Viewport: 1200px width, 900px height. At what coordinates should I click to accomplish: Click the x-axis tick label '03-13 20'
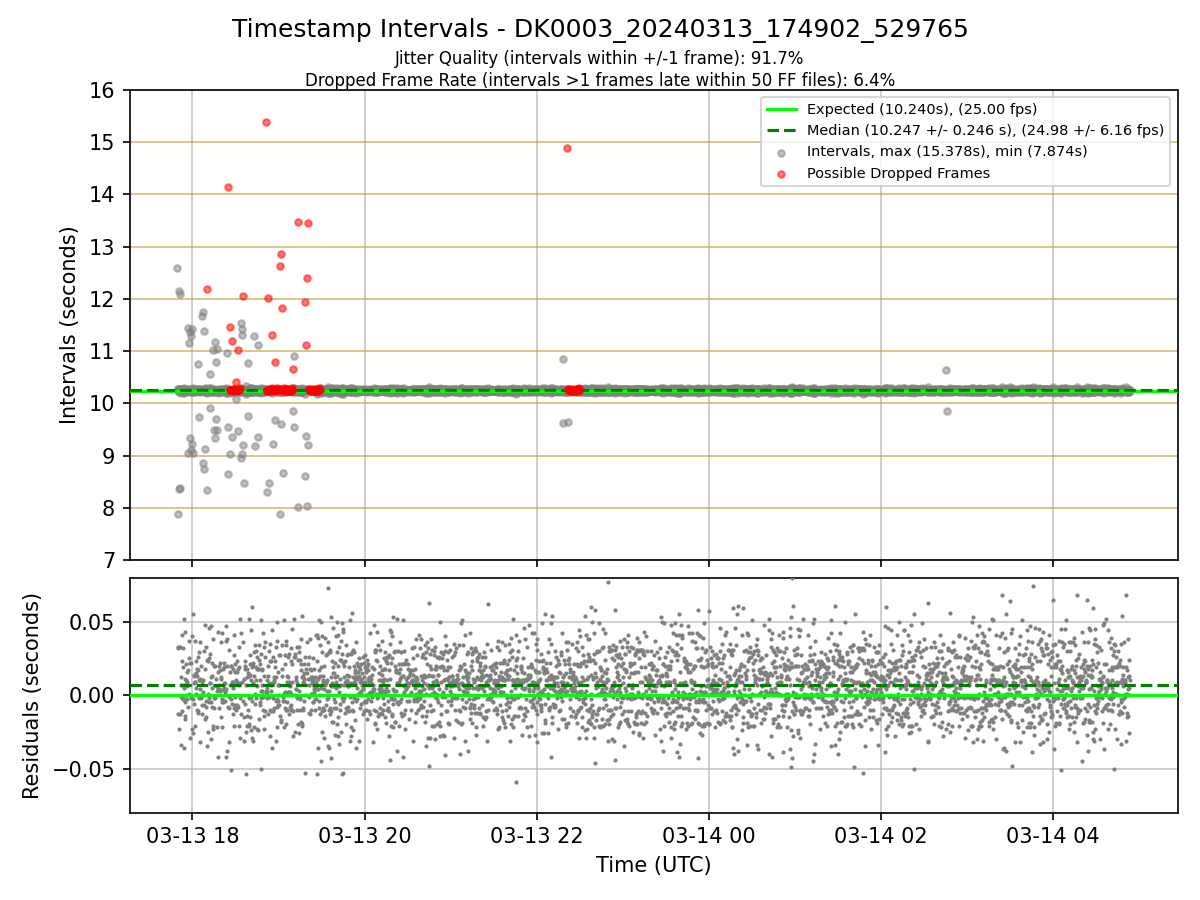click(x=364, y=834)
